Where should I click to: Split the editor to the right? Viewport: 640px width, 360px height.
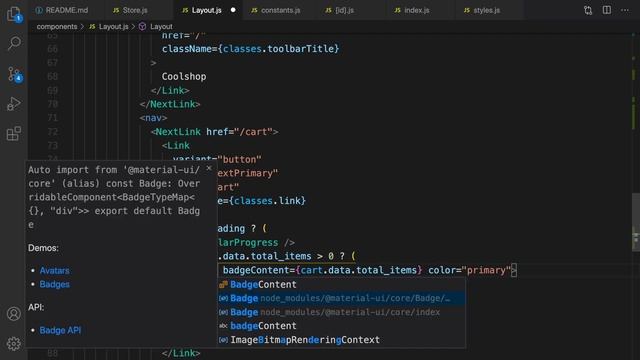[x=607, y=10]
